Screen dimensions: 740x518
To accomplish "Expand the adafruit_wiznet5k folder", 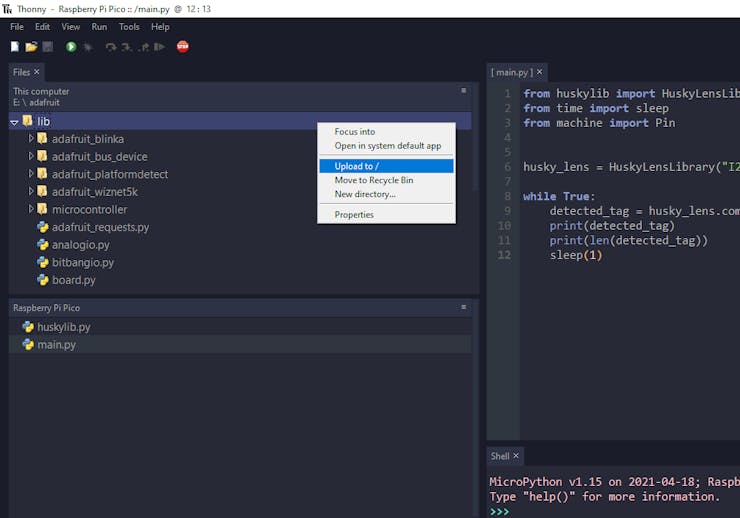I will [31, 191].
